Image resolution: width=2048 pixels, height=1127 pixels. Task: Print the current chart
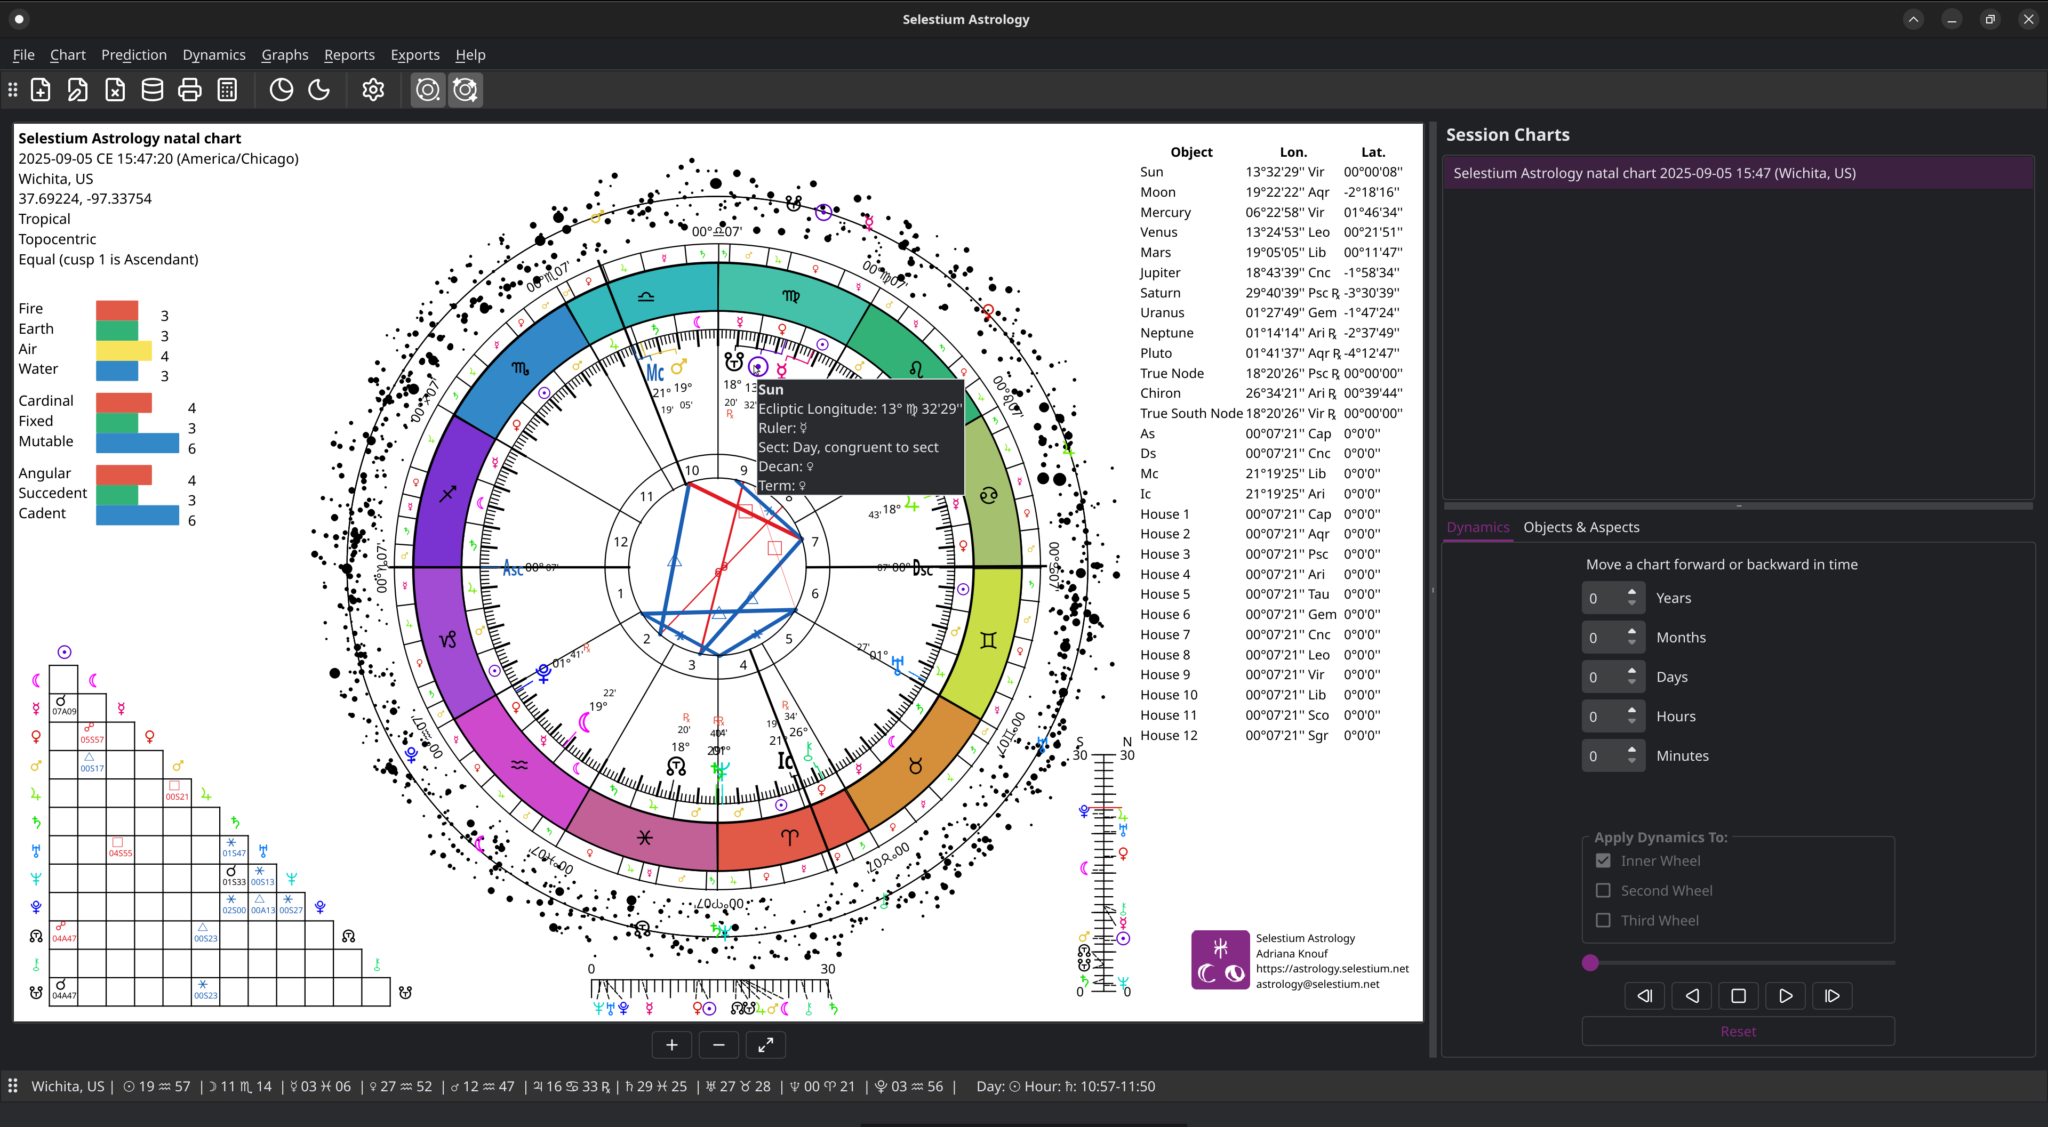point(189,89)
